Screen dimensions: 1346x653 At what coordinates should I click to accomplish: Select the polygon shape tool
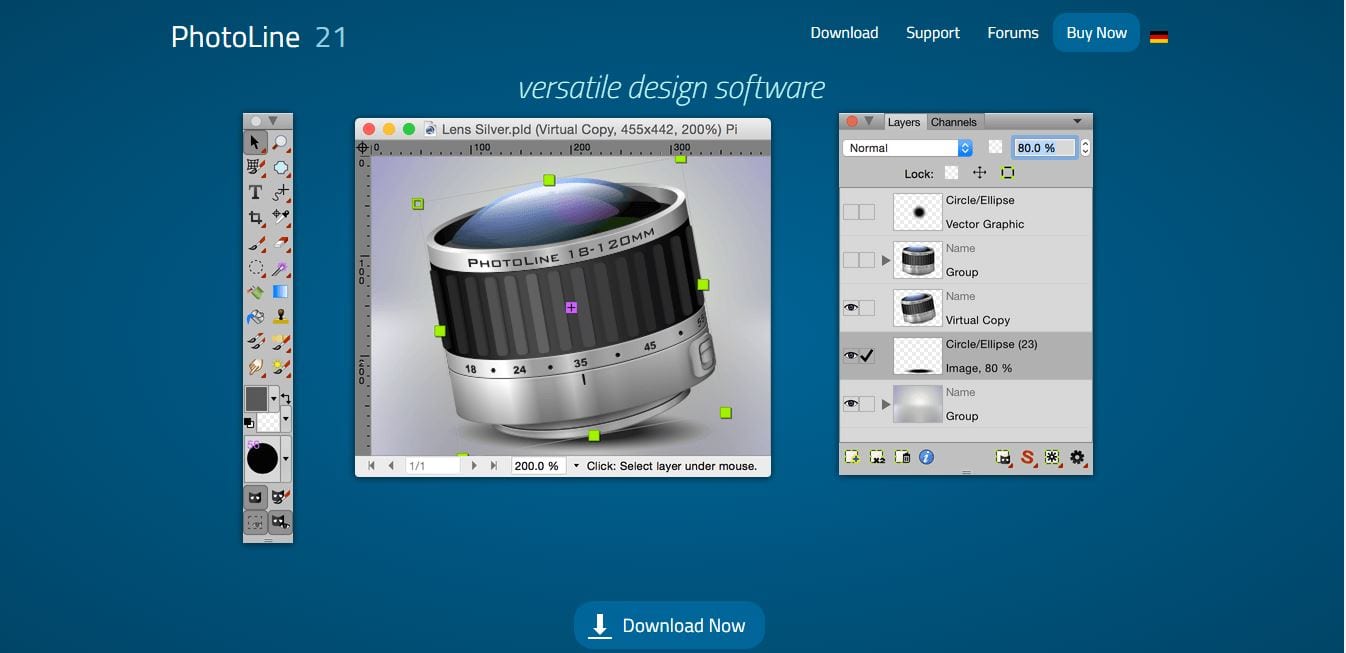pyautogui.click(x=281, y=167)
